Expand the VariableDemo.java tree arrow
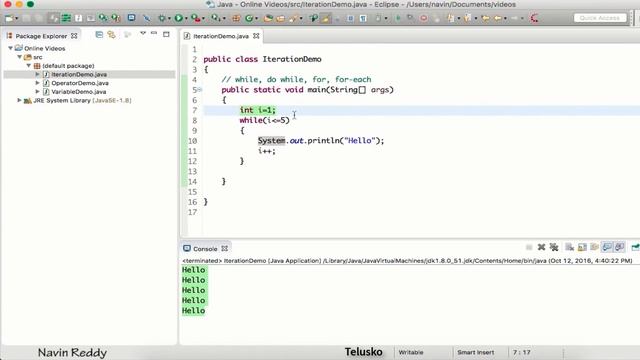 pos(38,91)
